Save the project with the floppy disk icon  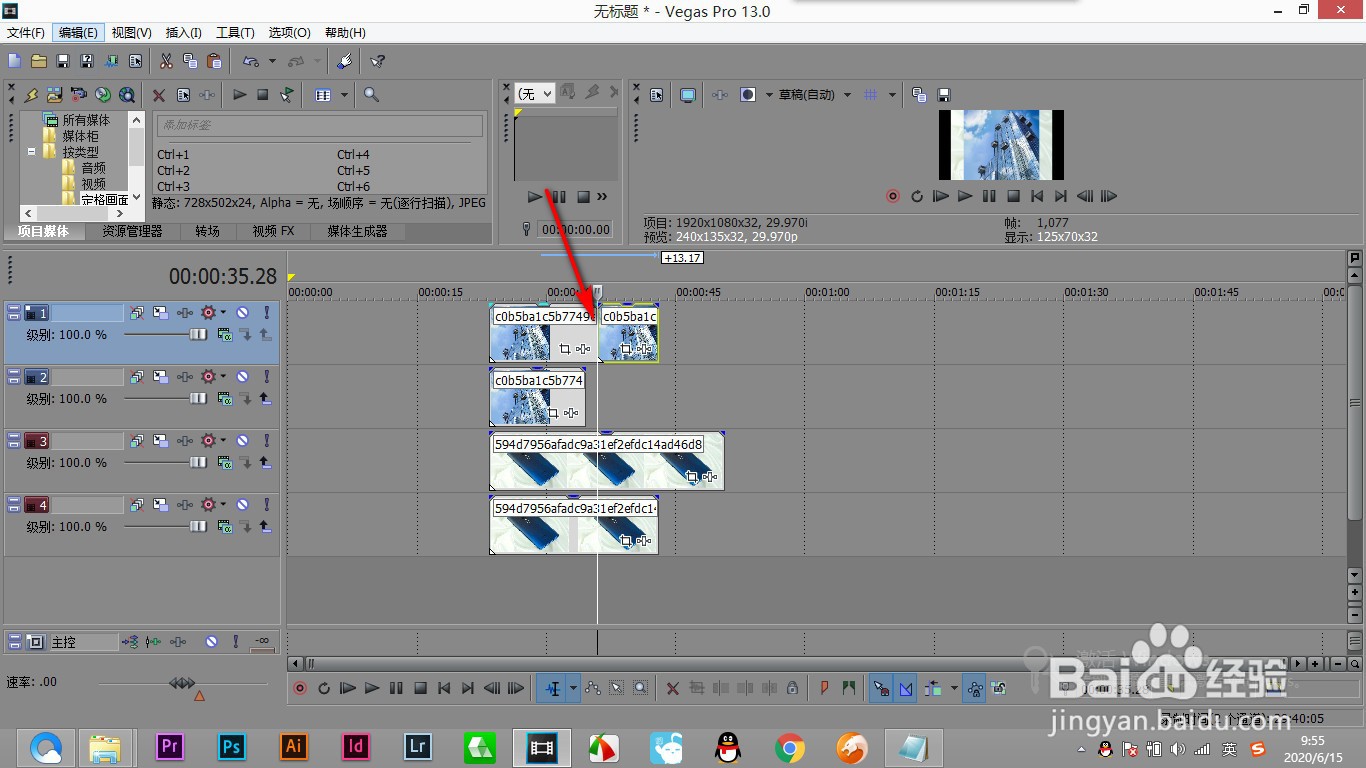63,61
